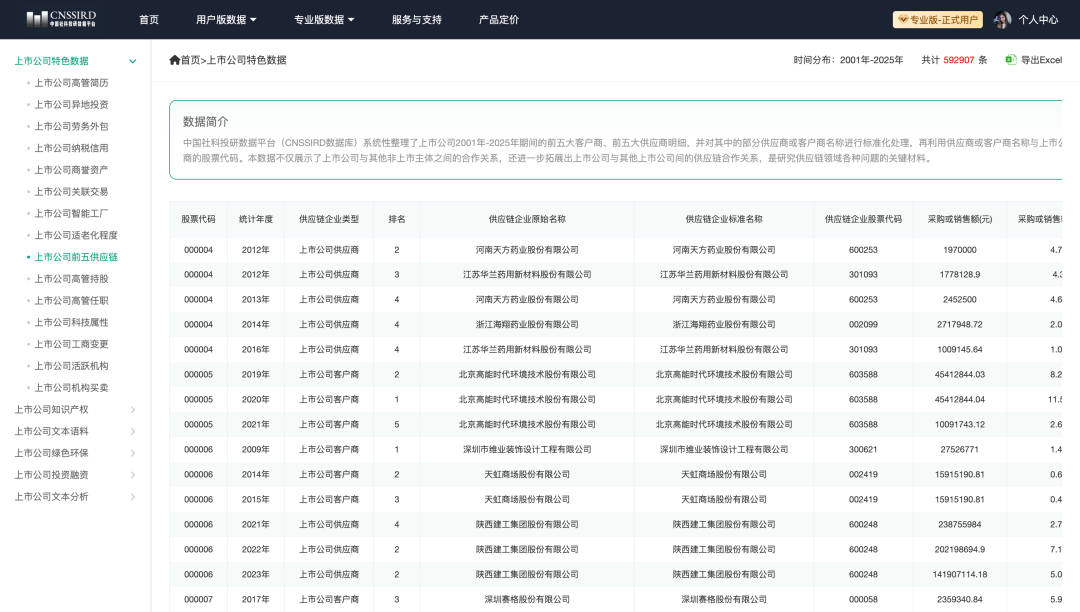
Task: Click amount cell 238755984
Action: pyautogui.click(x=959, y=525)
